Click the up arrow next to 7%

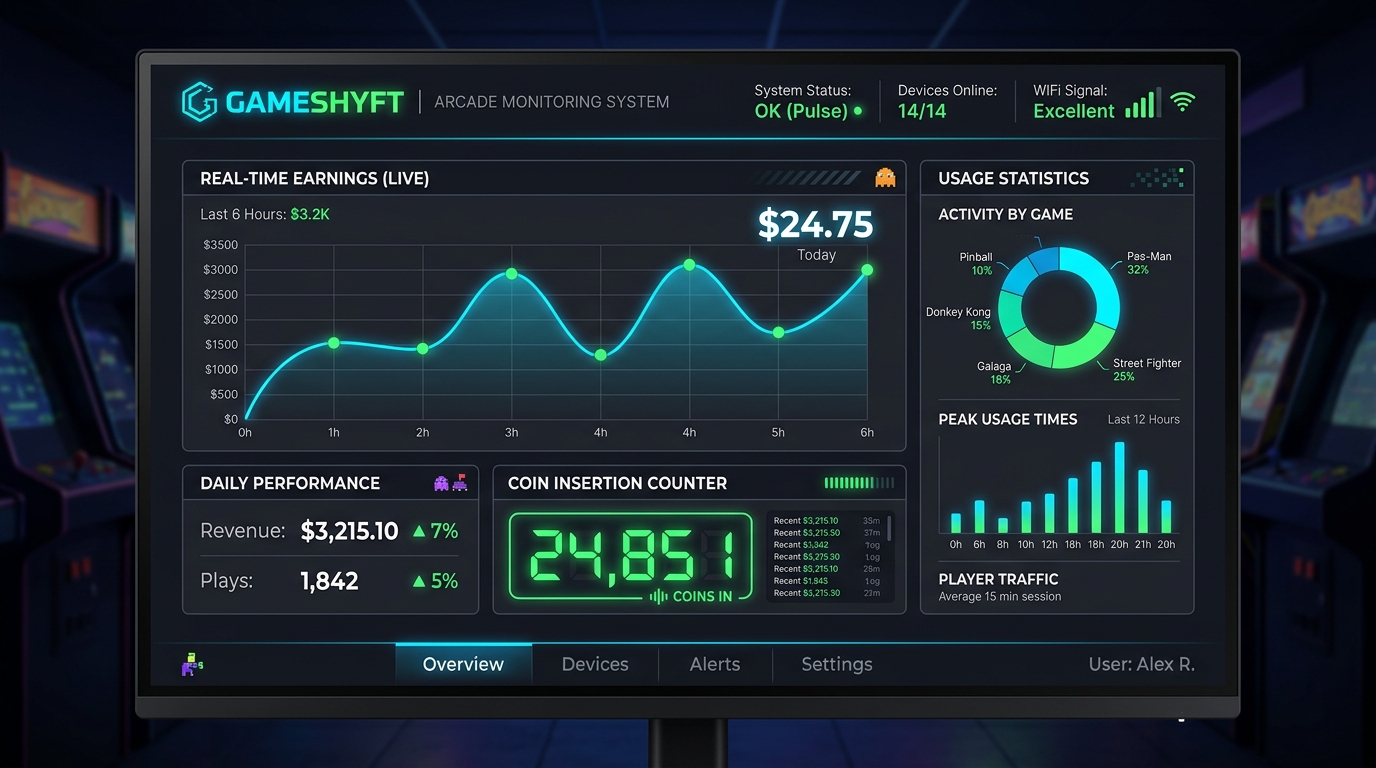click(419, 531)
